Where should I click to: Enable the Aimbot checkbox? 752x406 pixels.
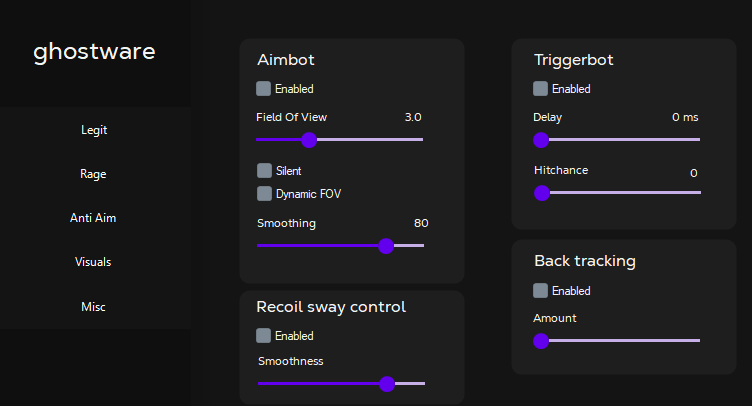pyautogui.click(x=263, y=89)
